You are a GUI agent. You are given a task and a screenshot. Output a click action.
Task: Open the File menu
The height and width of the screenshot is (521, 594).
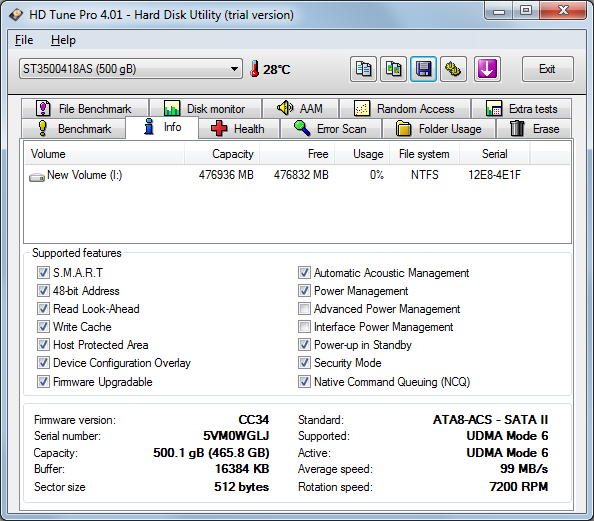(x=24, y=40)
